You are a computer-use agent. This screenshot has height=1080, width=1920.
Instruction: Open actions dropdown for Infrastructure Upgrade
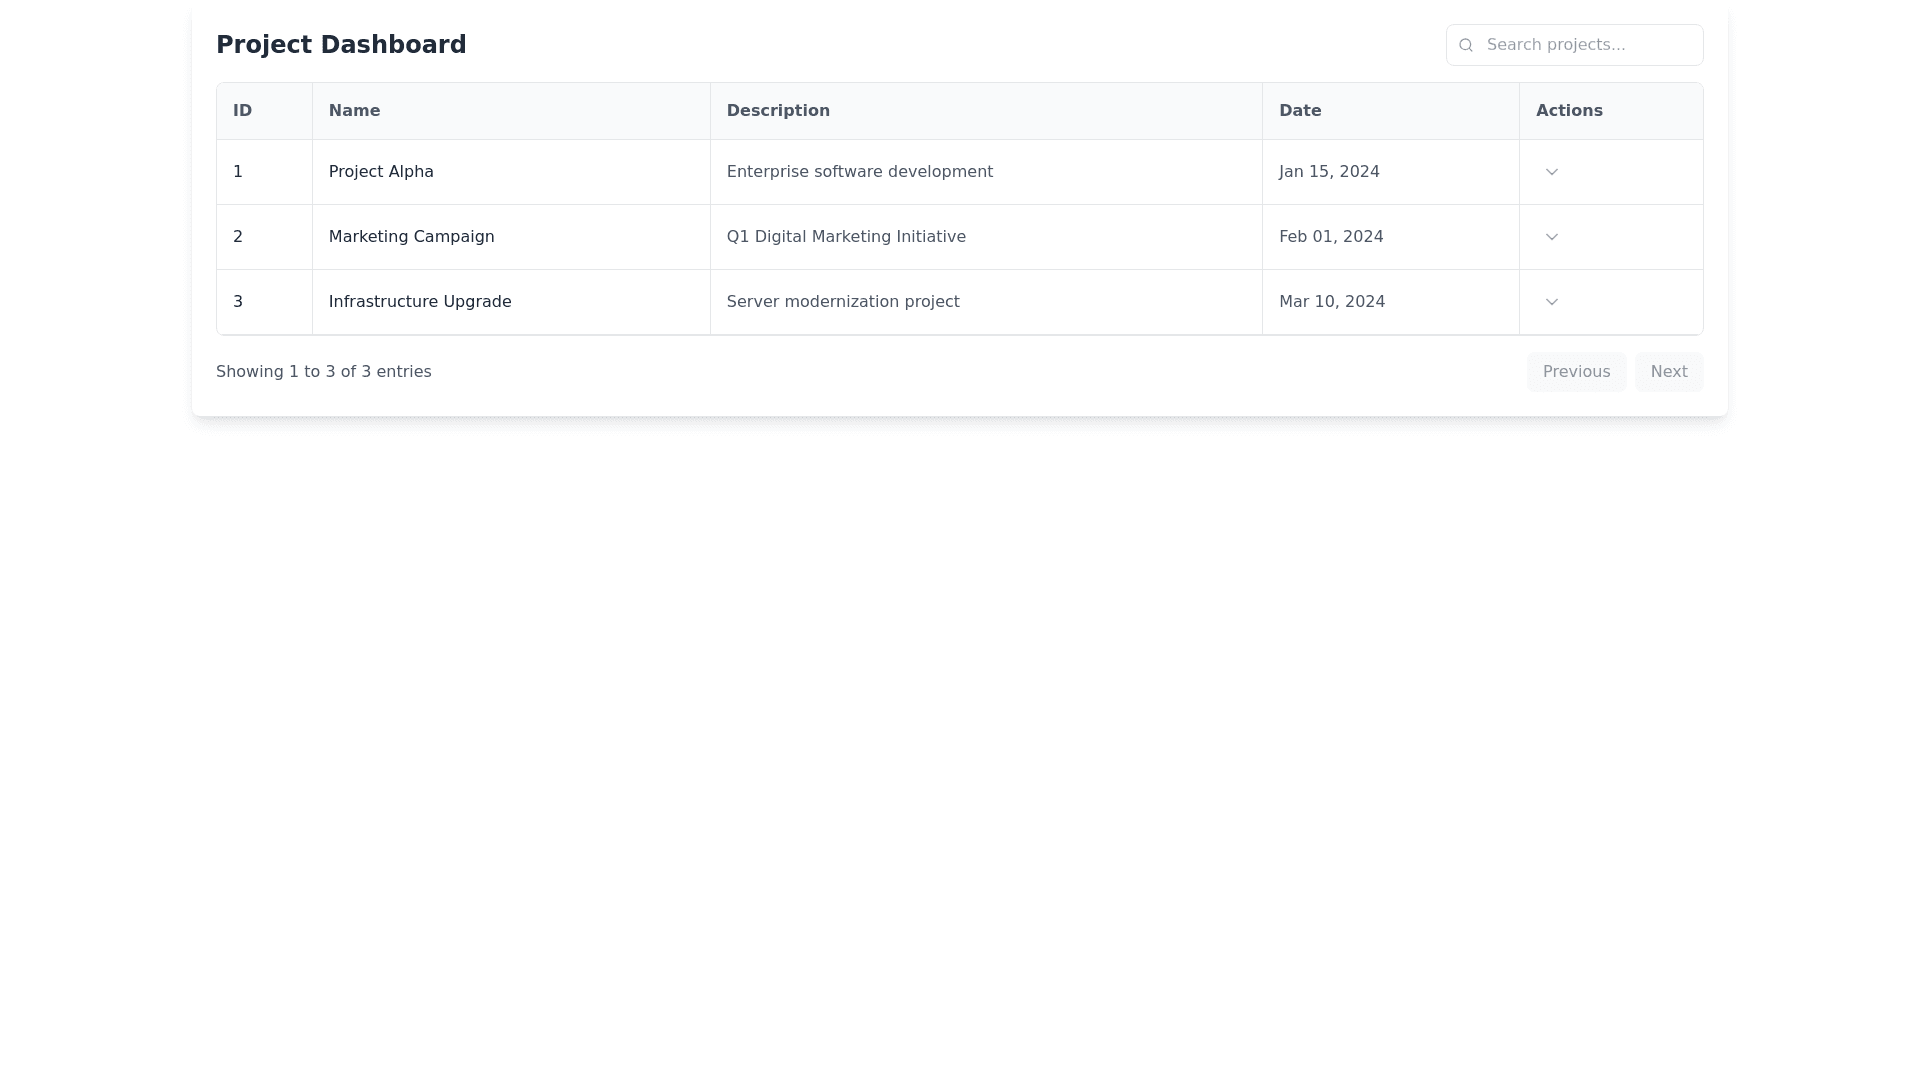point(1551,302)
